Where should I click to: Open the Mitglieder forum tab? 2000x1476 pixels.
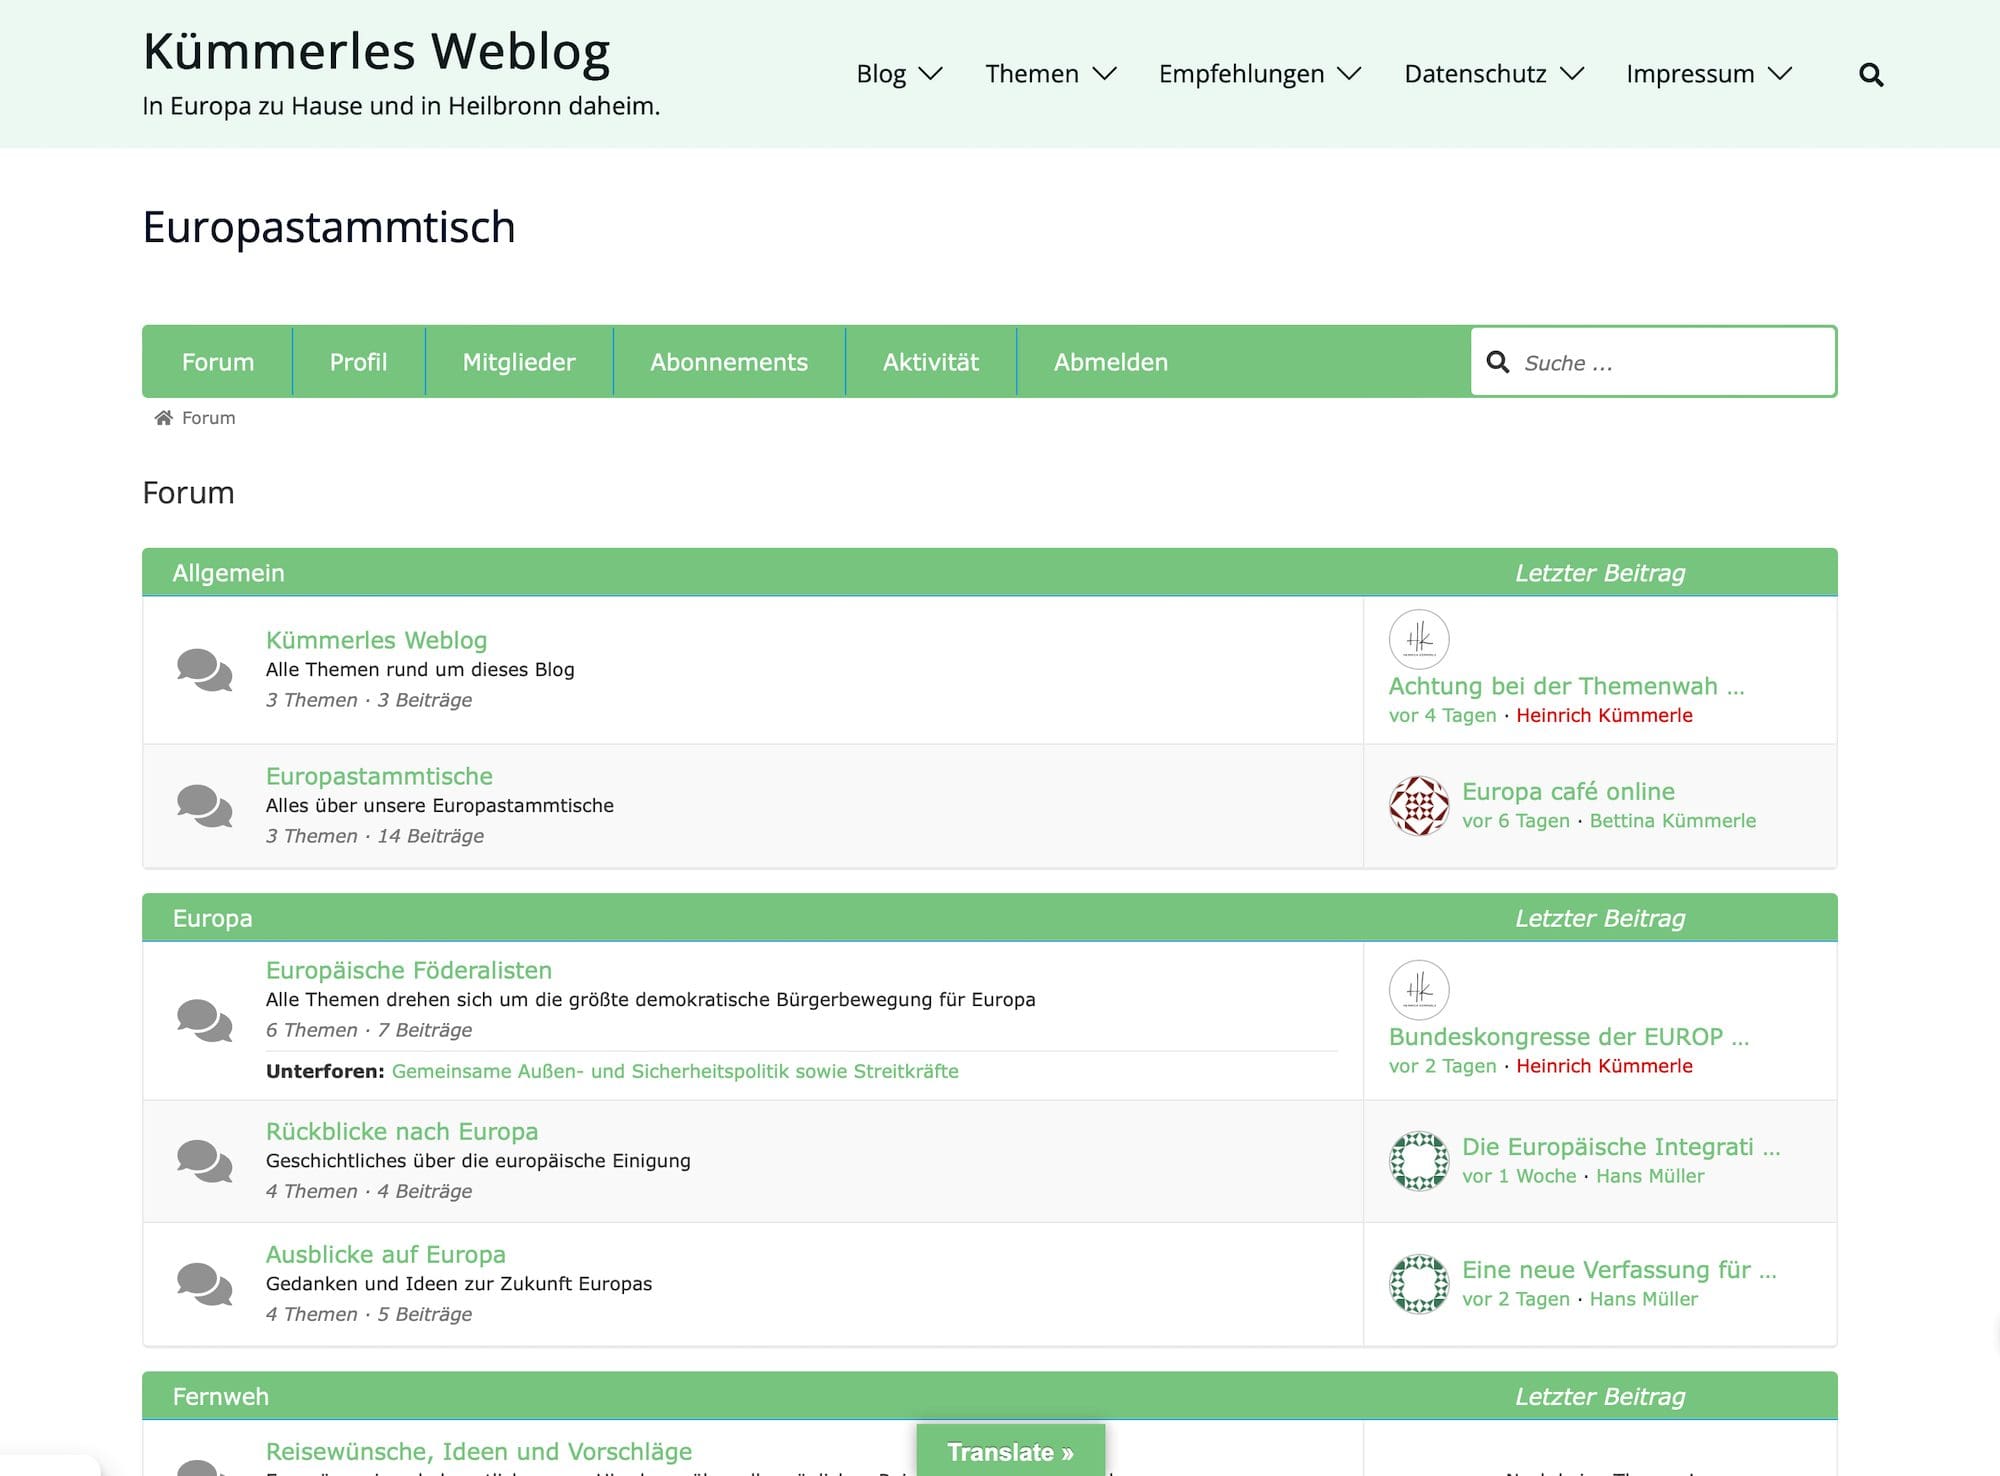(519, 362)
